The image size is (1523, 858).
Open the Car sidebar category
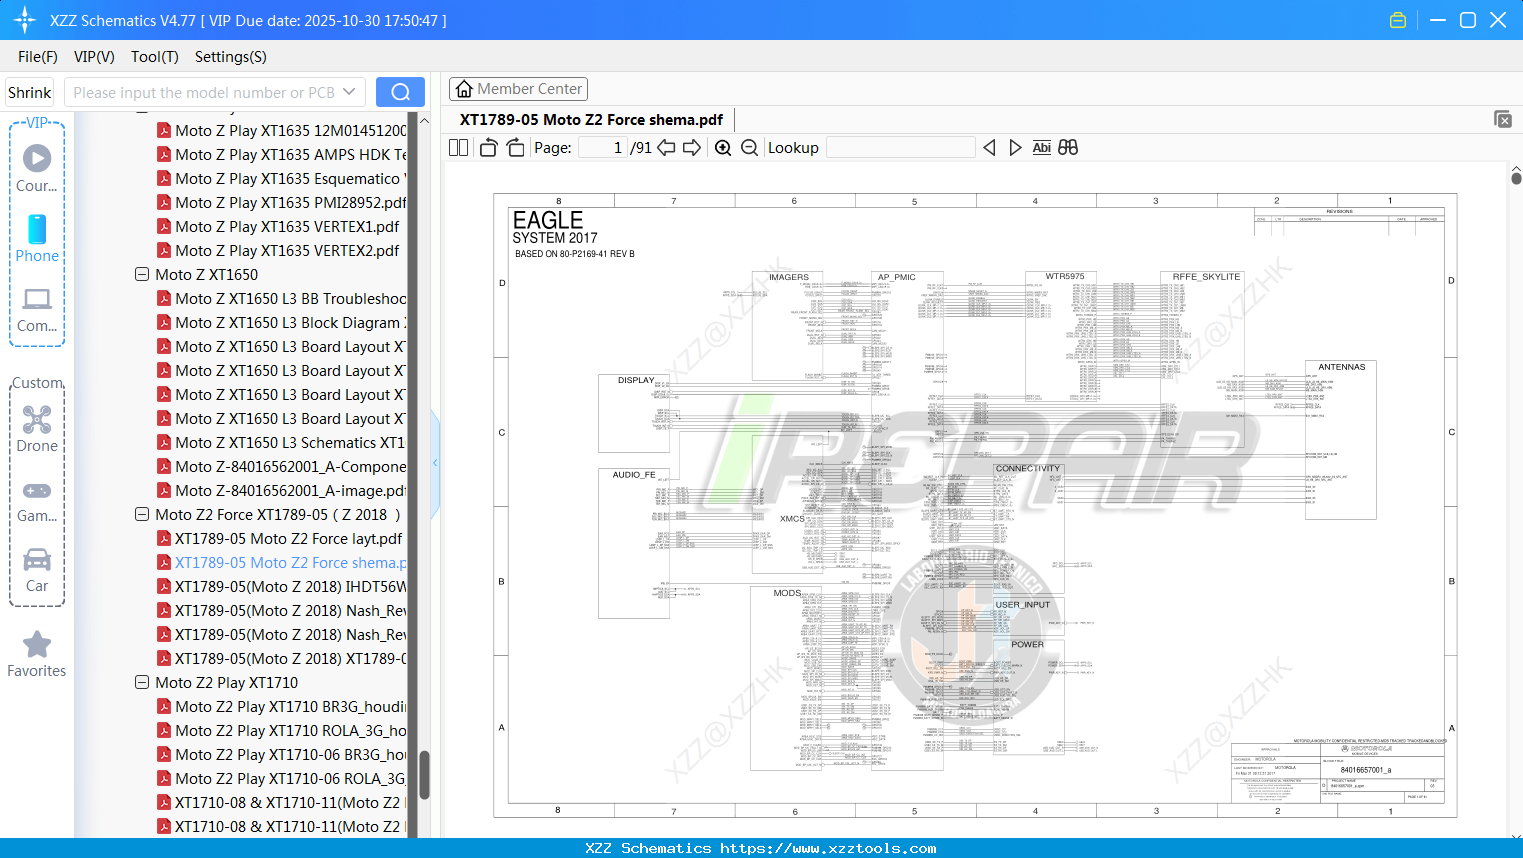pos(37,570)
